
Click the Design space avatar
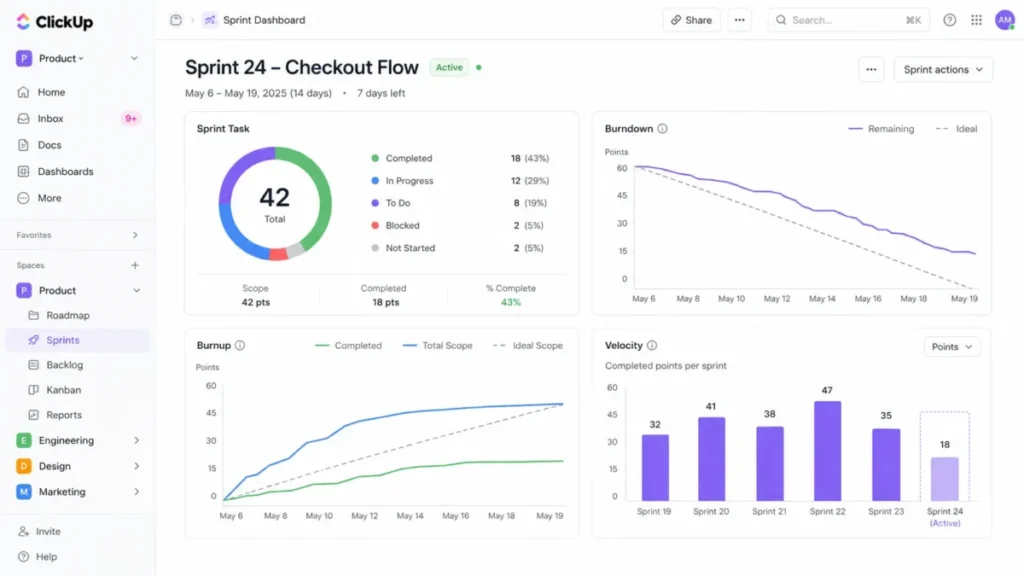click(24, 466)
